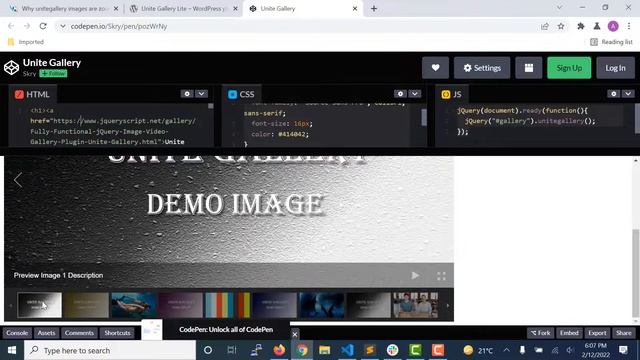
Task: Open the tab search dropdown chevron
Action: coord(559,7)
